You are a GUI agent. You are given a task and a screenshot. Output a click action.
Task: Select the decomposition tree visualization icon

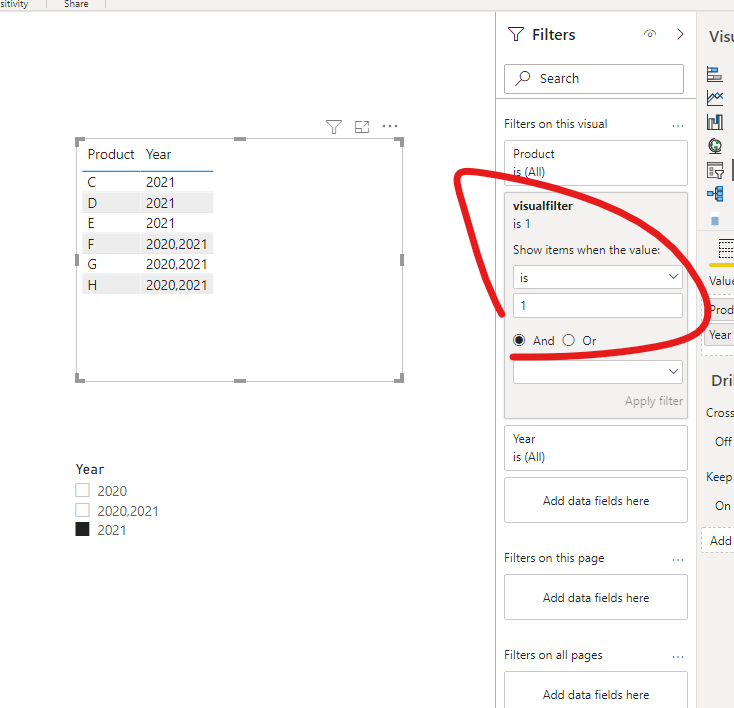click(715, 193)
